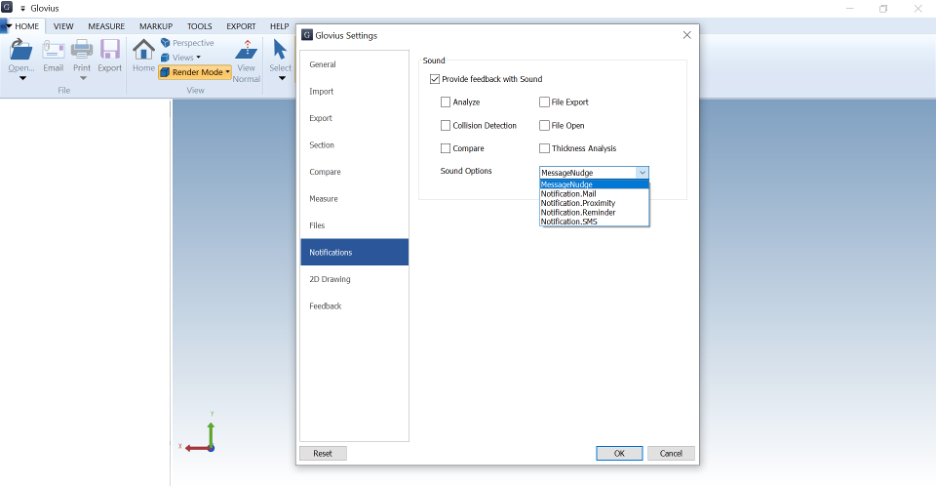Expand the Render Mode dropdown
This screenshot has height=486, width=936.
(x=227, y=72)
